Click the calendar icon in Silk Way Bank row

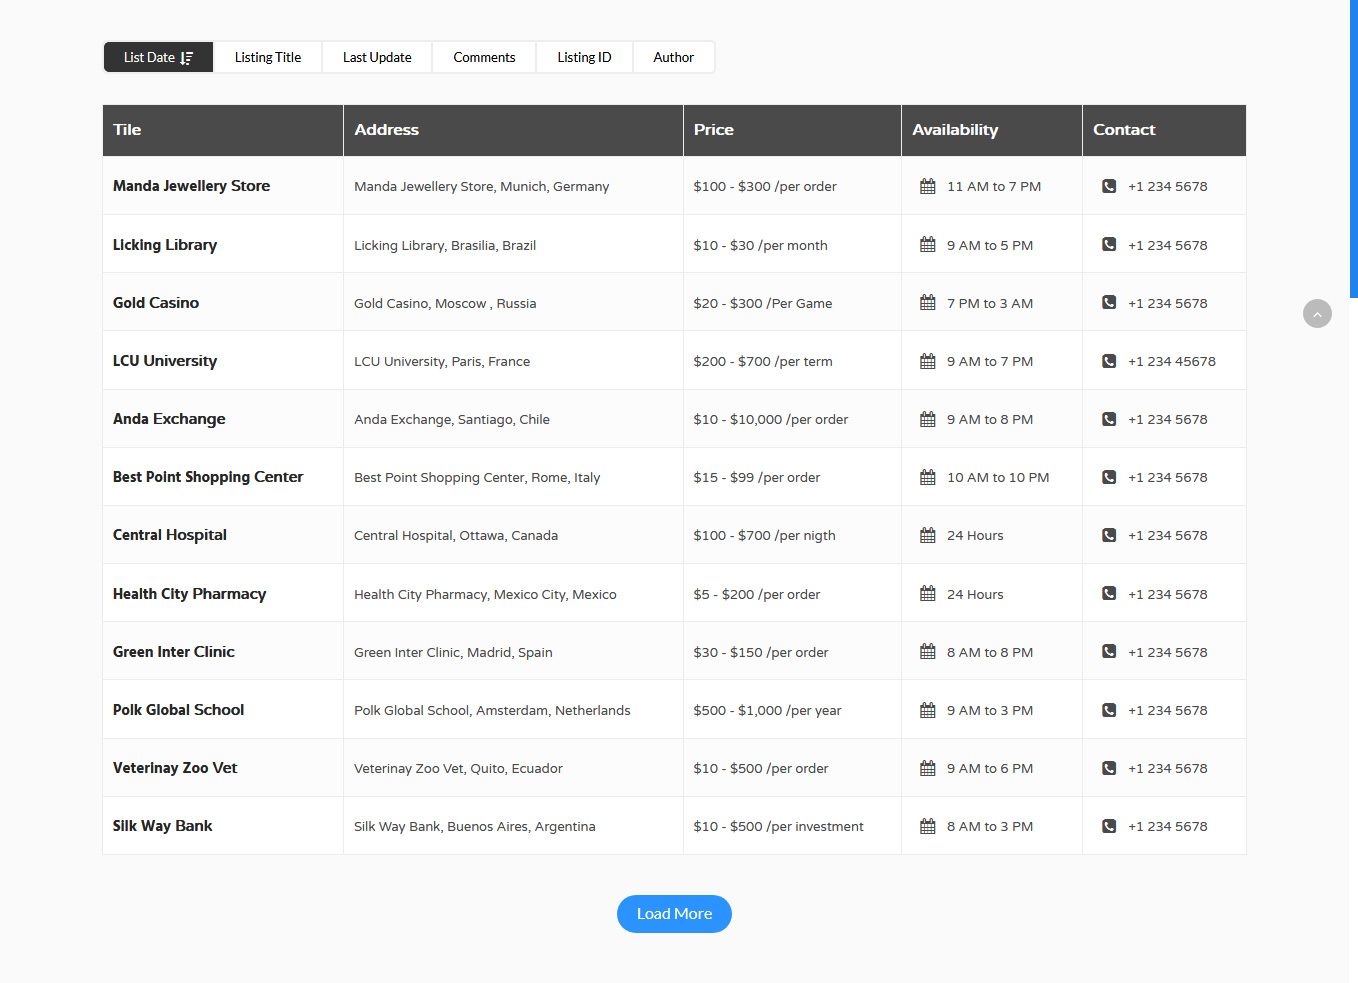coord(927,826)
